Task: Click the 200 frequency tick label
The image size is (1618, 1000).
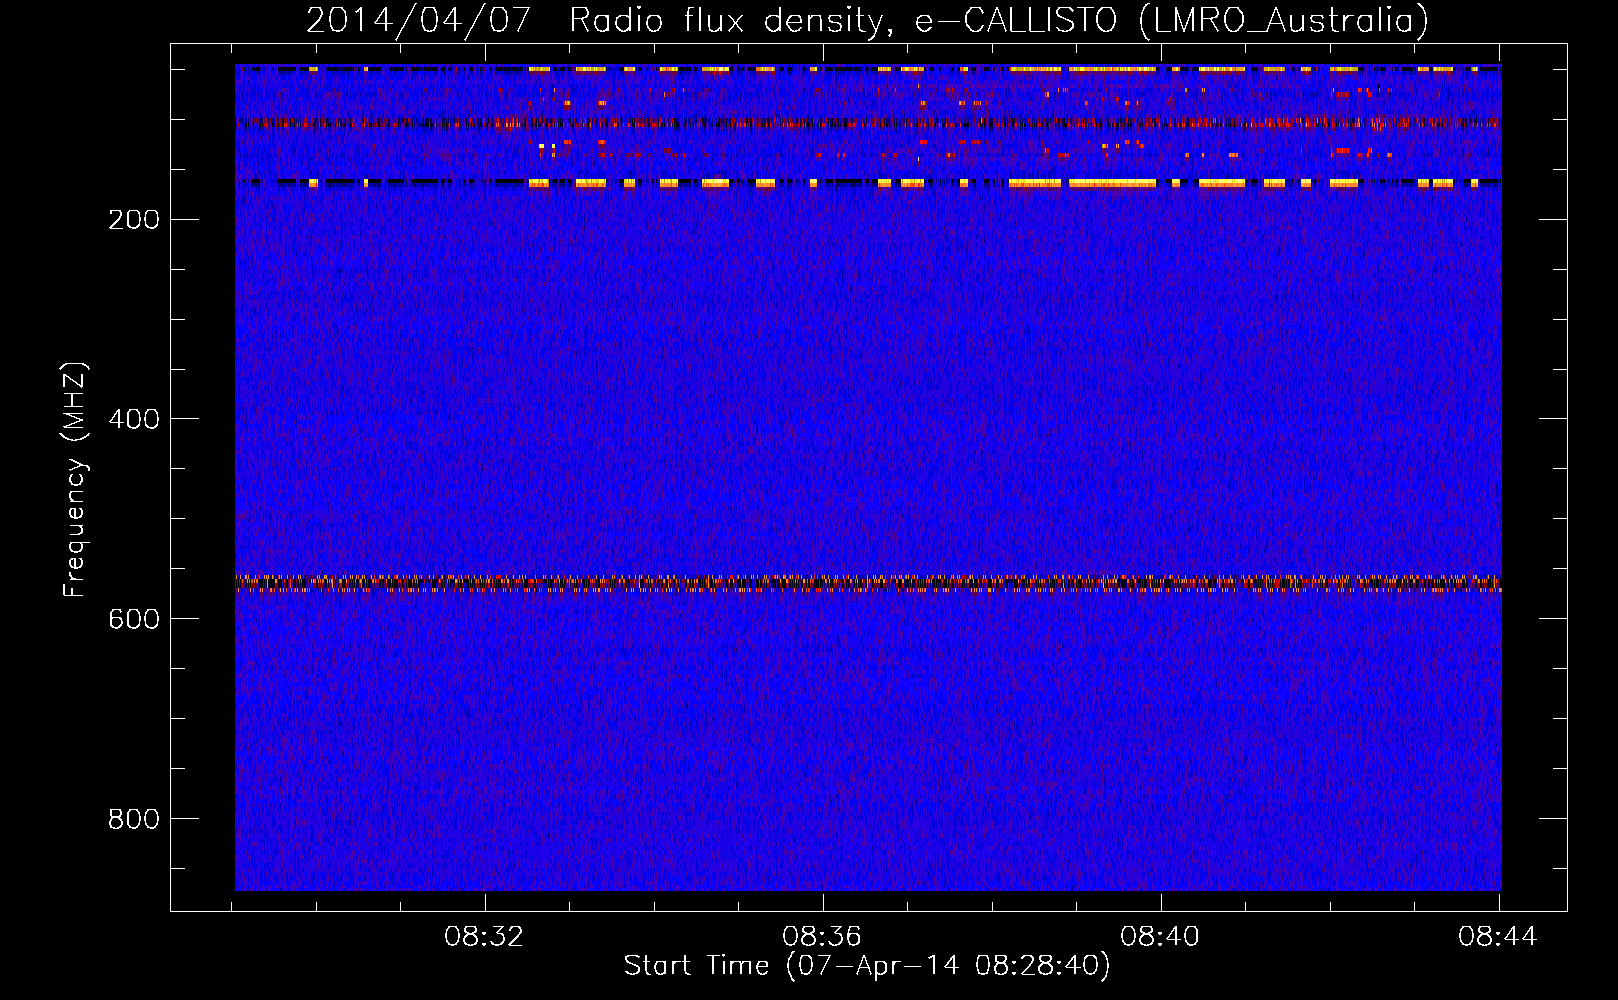Action: (134, 219)
